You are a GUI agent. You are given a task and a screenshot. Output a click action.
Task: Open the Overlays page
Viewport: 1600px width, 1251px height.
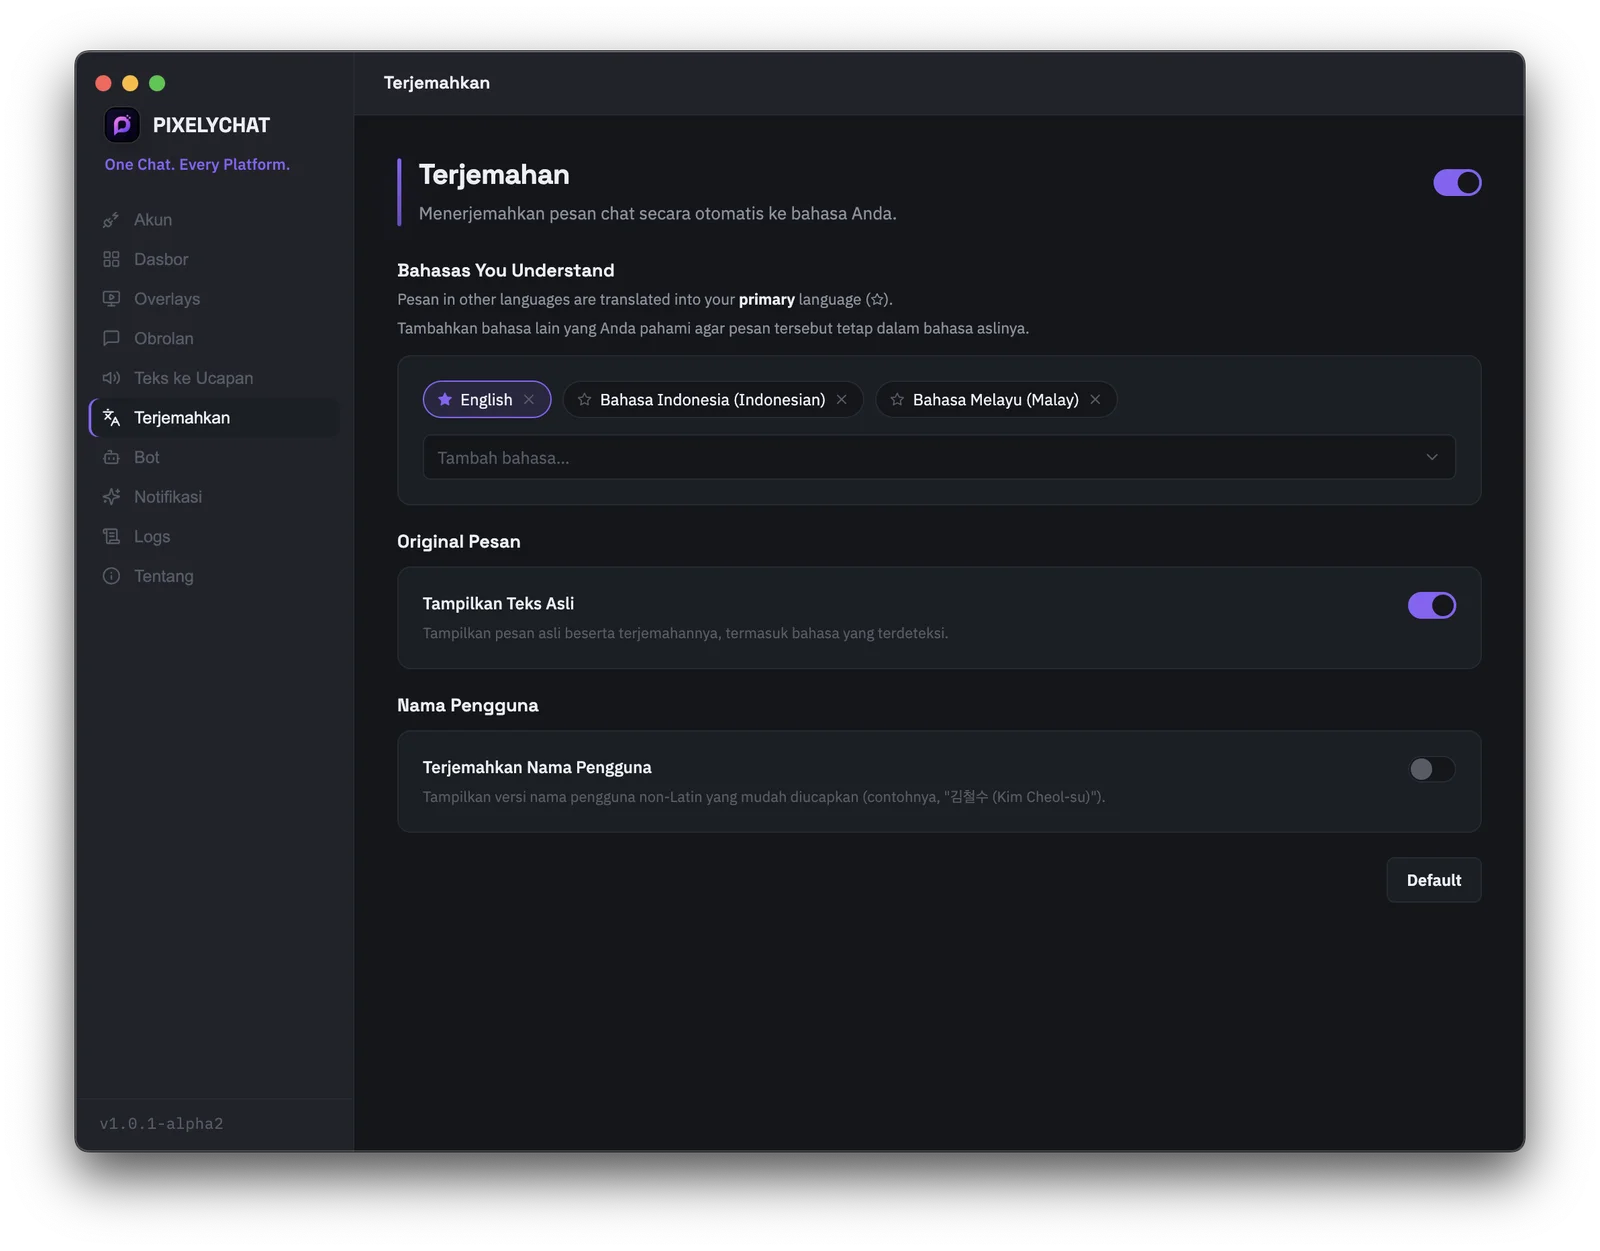click(214, 299)
